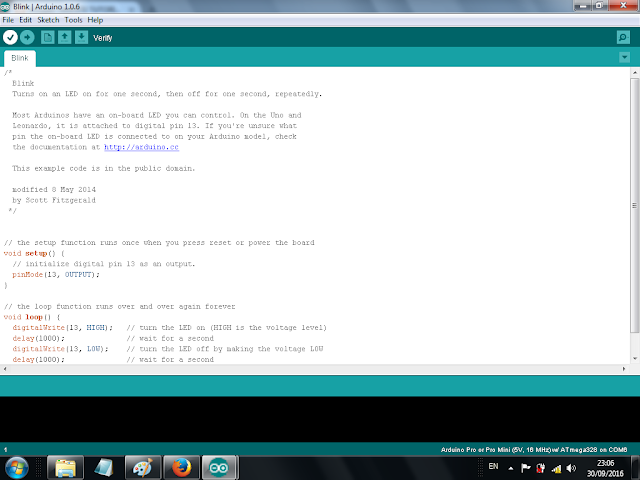Save the sketch using the Save icon
This screenshot has width=640, height=480.
pos(80,37)
